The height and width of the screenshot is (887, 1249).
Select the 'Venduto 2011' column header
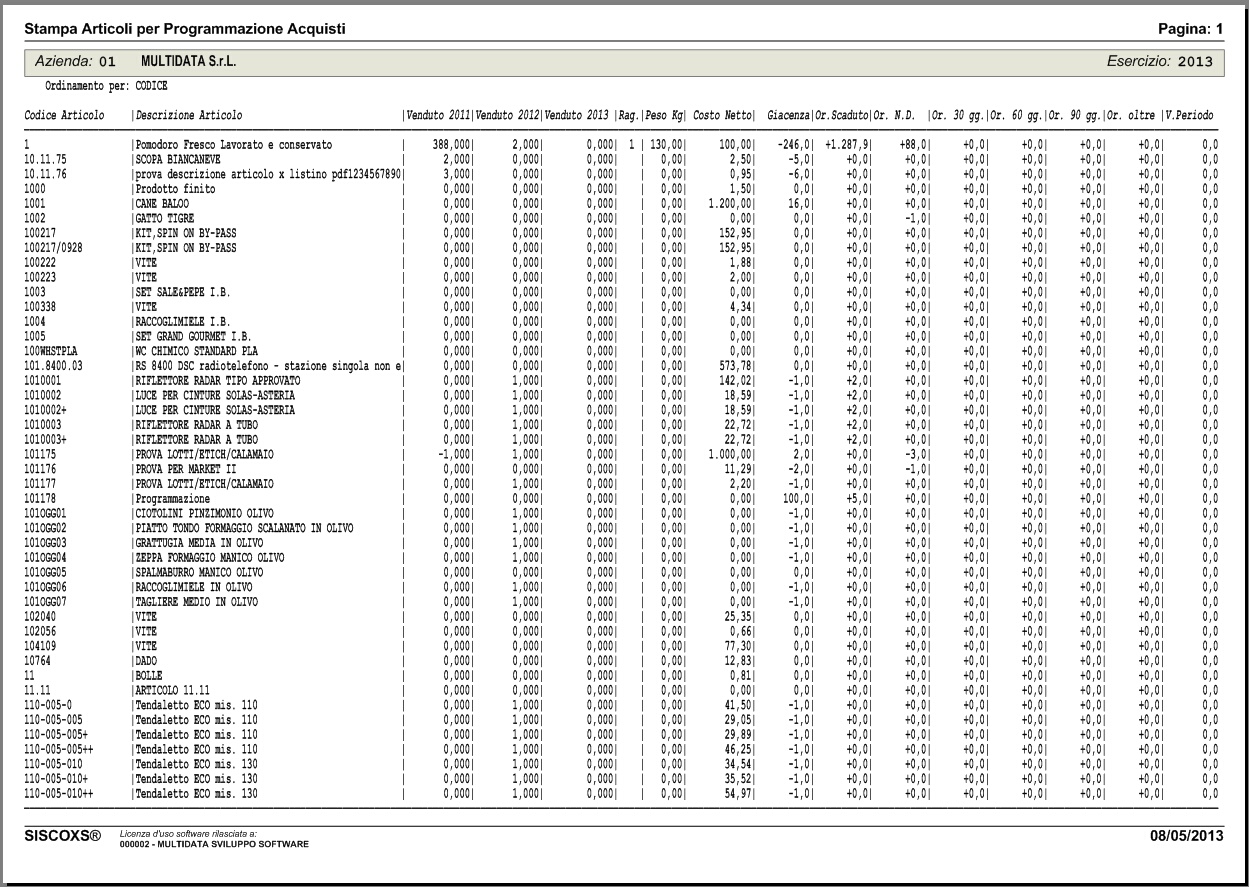pos(438,116)
